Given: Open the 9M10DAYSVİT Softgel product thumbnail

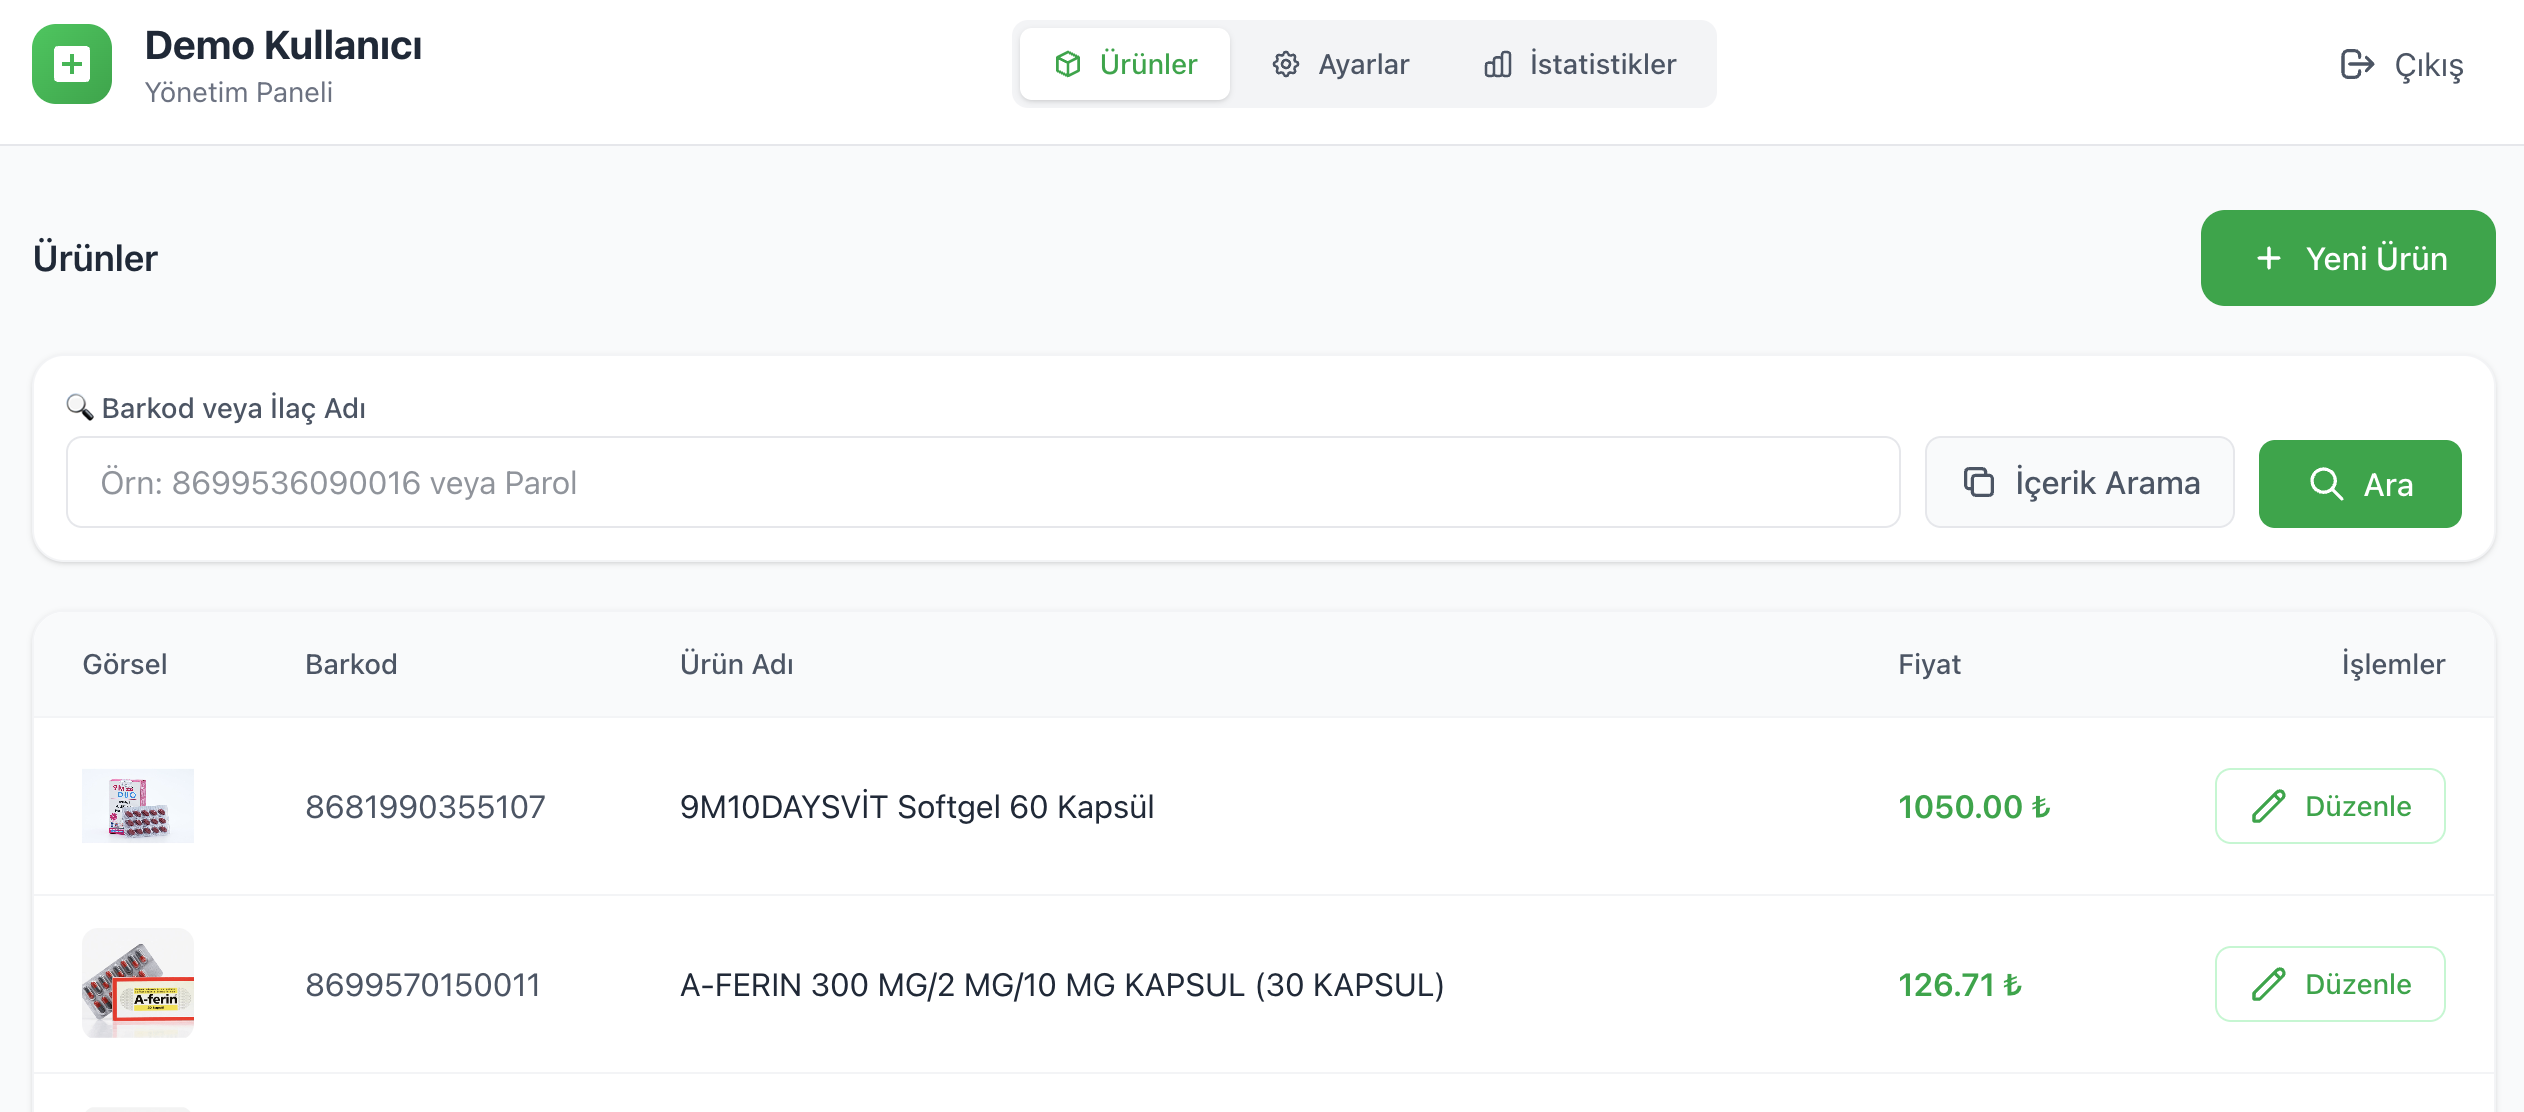Looking at the screenshot, I should click(x=138, y=806).
